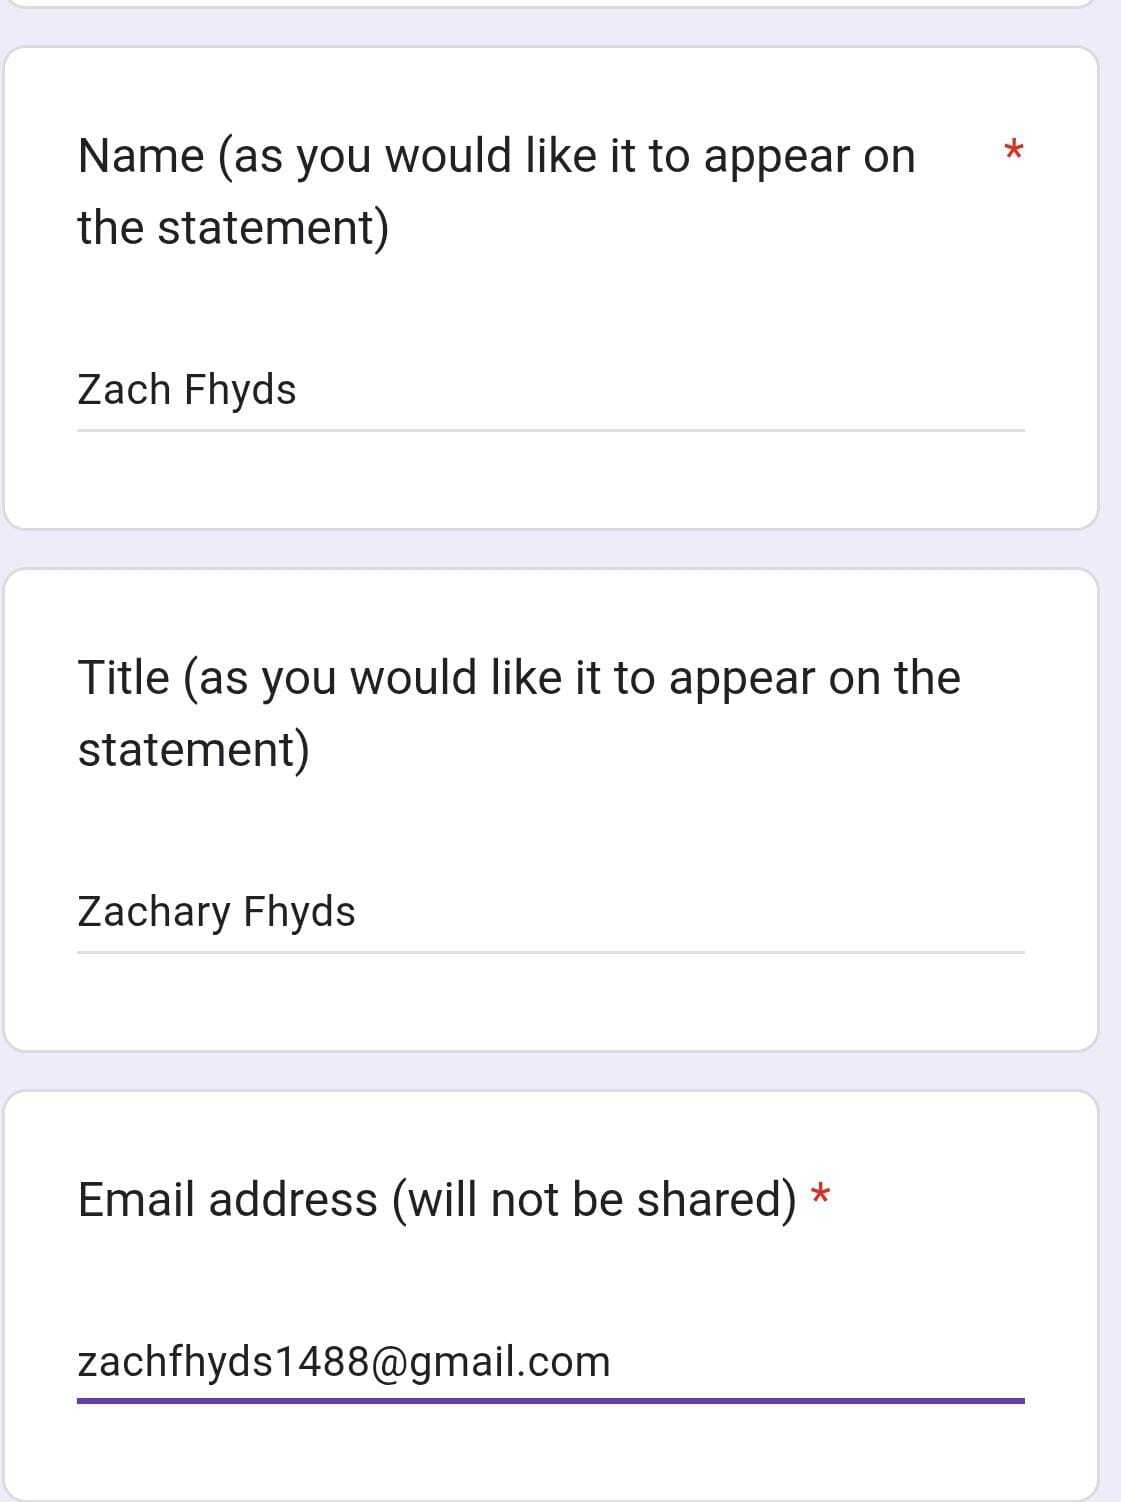Click the Name input field containing Zach Fhyds
1121x1502 pixels.
pyautogui.click(x=550, y=390)
